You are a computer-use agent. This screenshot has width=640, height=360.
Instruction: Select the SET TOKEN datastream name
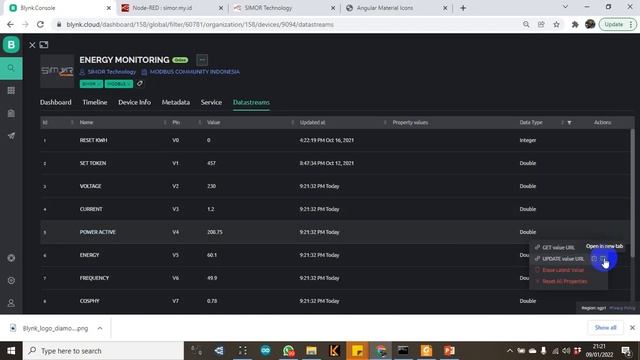pos(93,163)
